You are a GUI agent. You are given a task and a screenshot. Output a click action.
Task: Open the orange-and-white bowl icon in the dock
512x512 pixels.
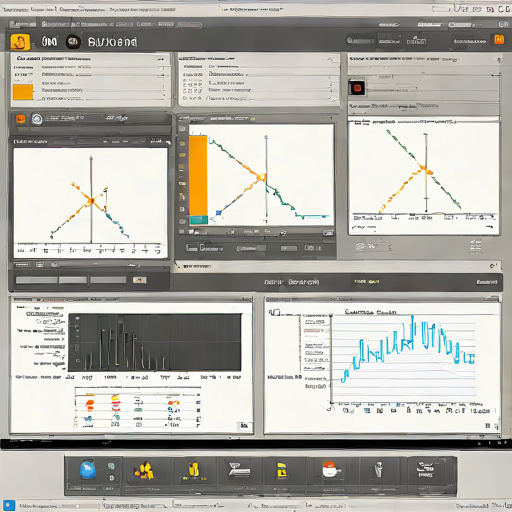(331, 470)
